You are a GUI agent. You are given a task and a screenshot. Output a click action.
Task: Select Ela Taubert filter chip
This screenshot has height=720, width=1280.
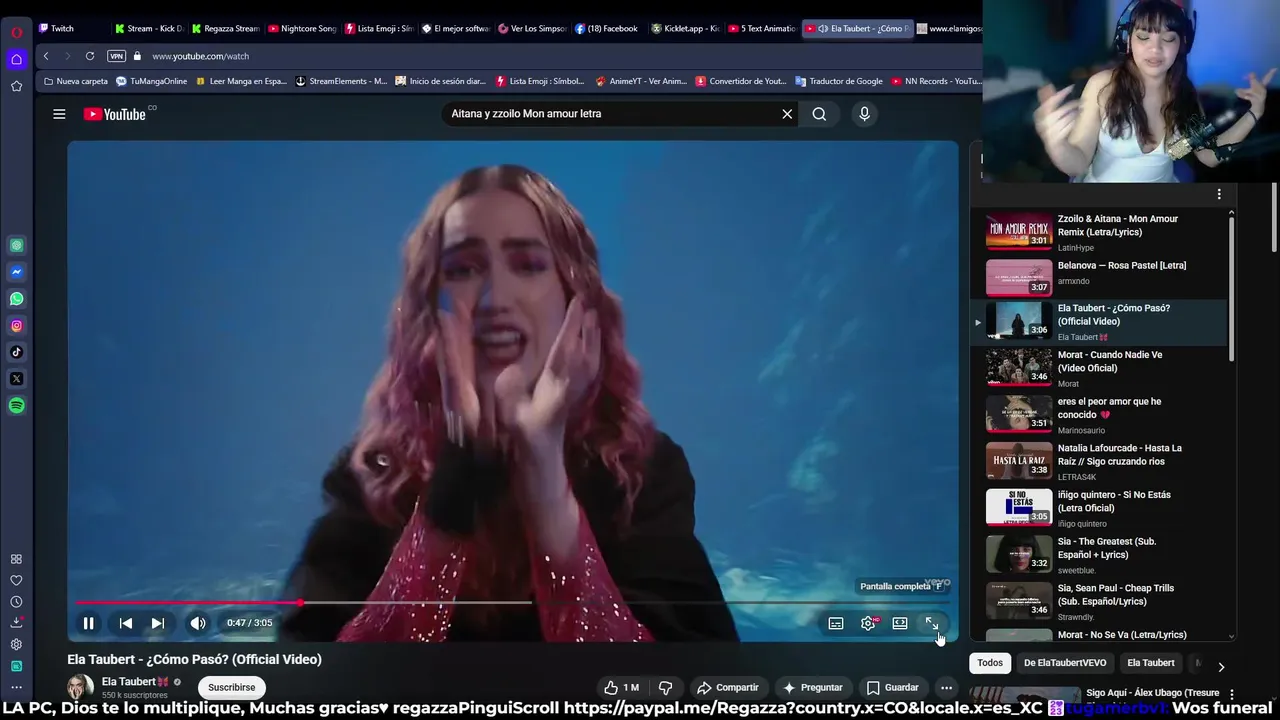pyautogui.click(x=1151, y=663)
